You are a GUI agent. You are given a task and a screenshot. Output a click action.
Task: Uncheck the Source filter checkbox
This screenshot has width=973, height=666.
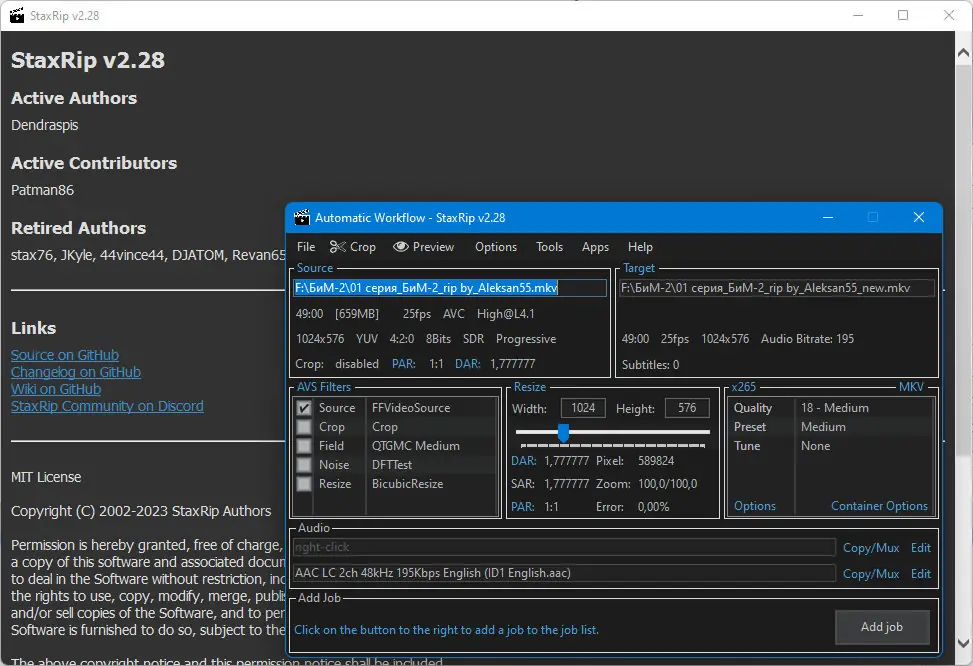(304, 408)
